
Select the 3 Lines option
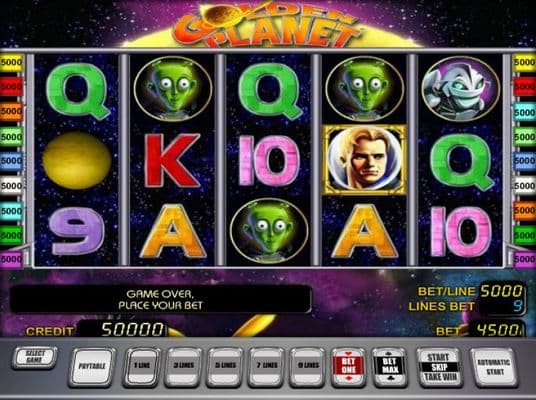[184, 366]
